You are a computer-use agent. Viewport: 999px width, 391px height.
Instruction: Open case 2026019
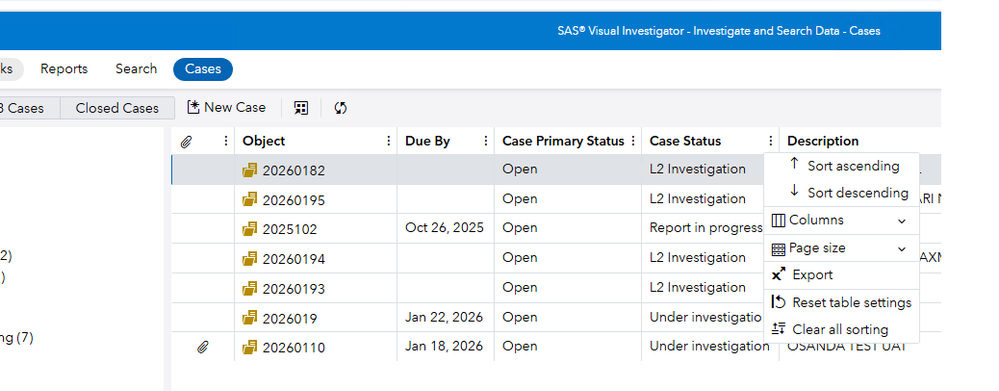click(x=289, y=318)
